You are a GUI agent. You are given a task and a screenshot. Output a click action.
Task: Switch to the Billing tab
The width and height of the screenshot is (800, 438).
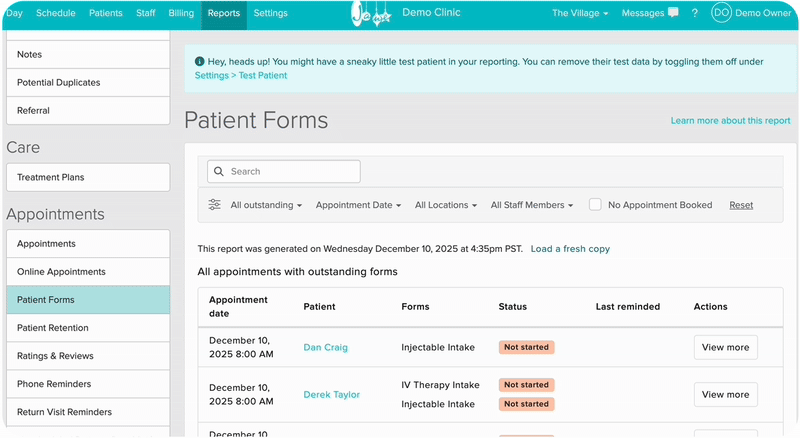pos(181,13)
